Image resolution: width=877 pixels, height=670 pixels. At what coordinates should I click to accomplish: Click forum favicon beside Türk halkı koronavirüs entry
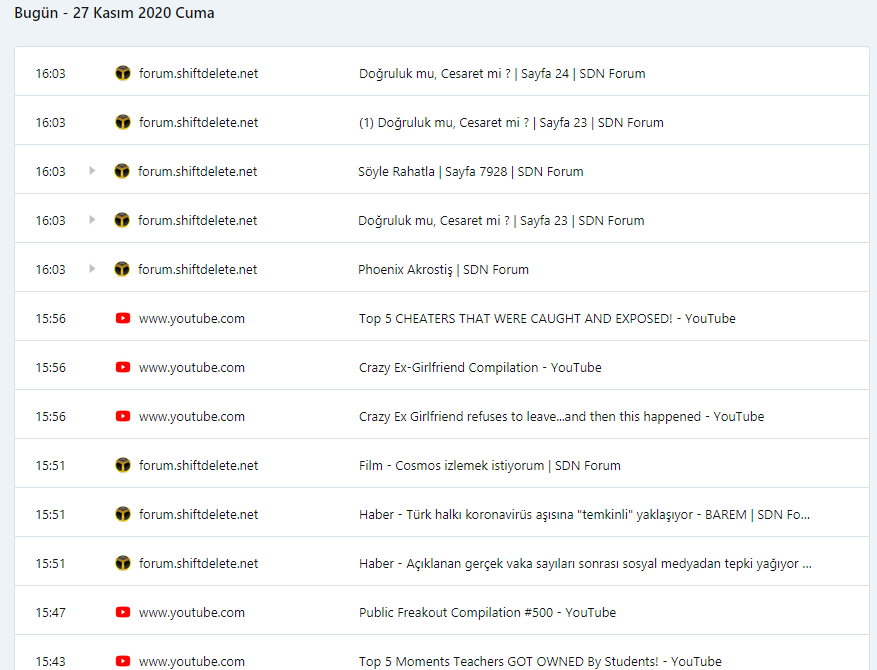tap(123, 514)
